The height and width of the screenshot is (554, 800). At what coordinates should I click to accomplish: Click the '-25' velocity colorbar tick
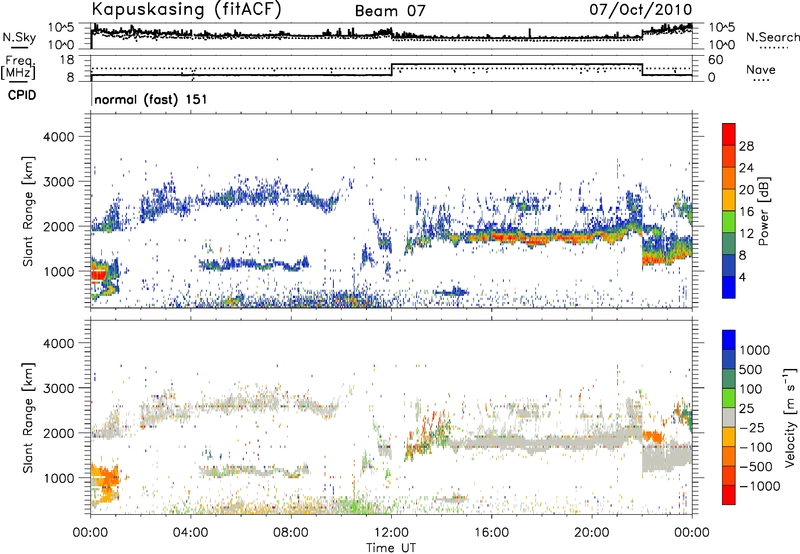pos(755,427)
